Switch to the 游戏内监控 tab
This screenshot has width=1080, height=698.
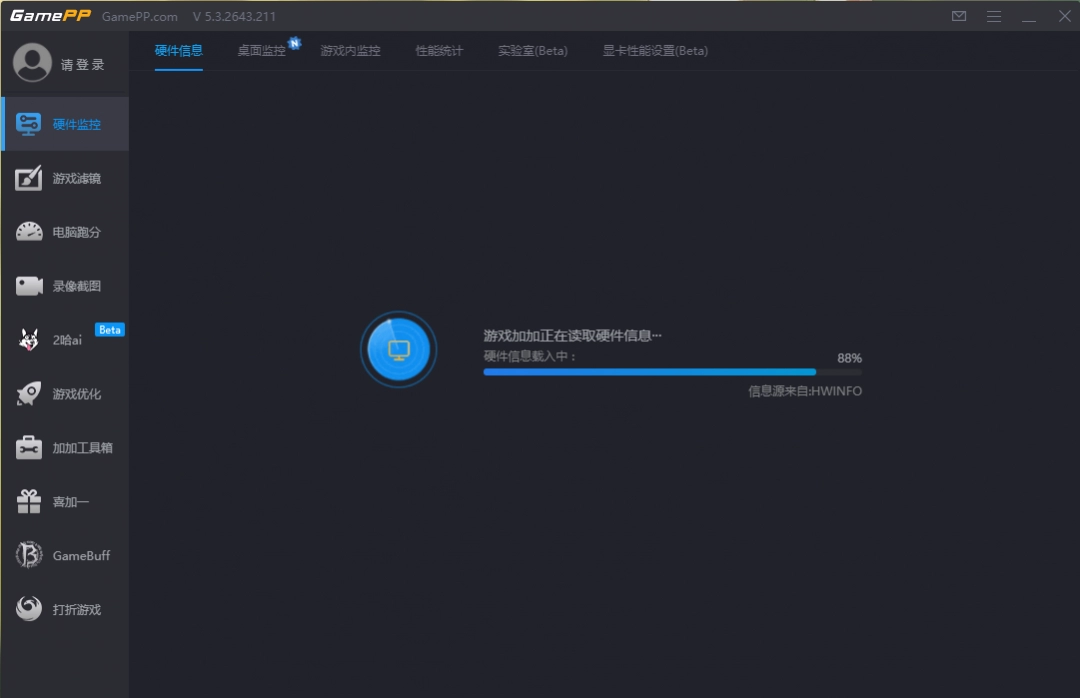pos(352,48)
